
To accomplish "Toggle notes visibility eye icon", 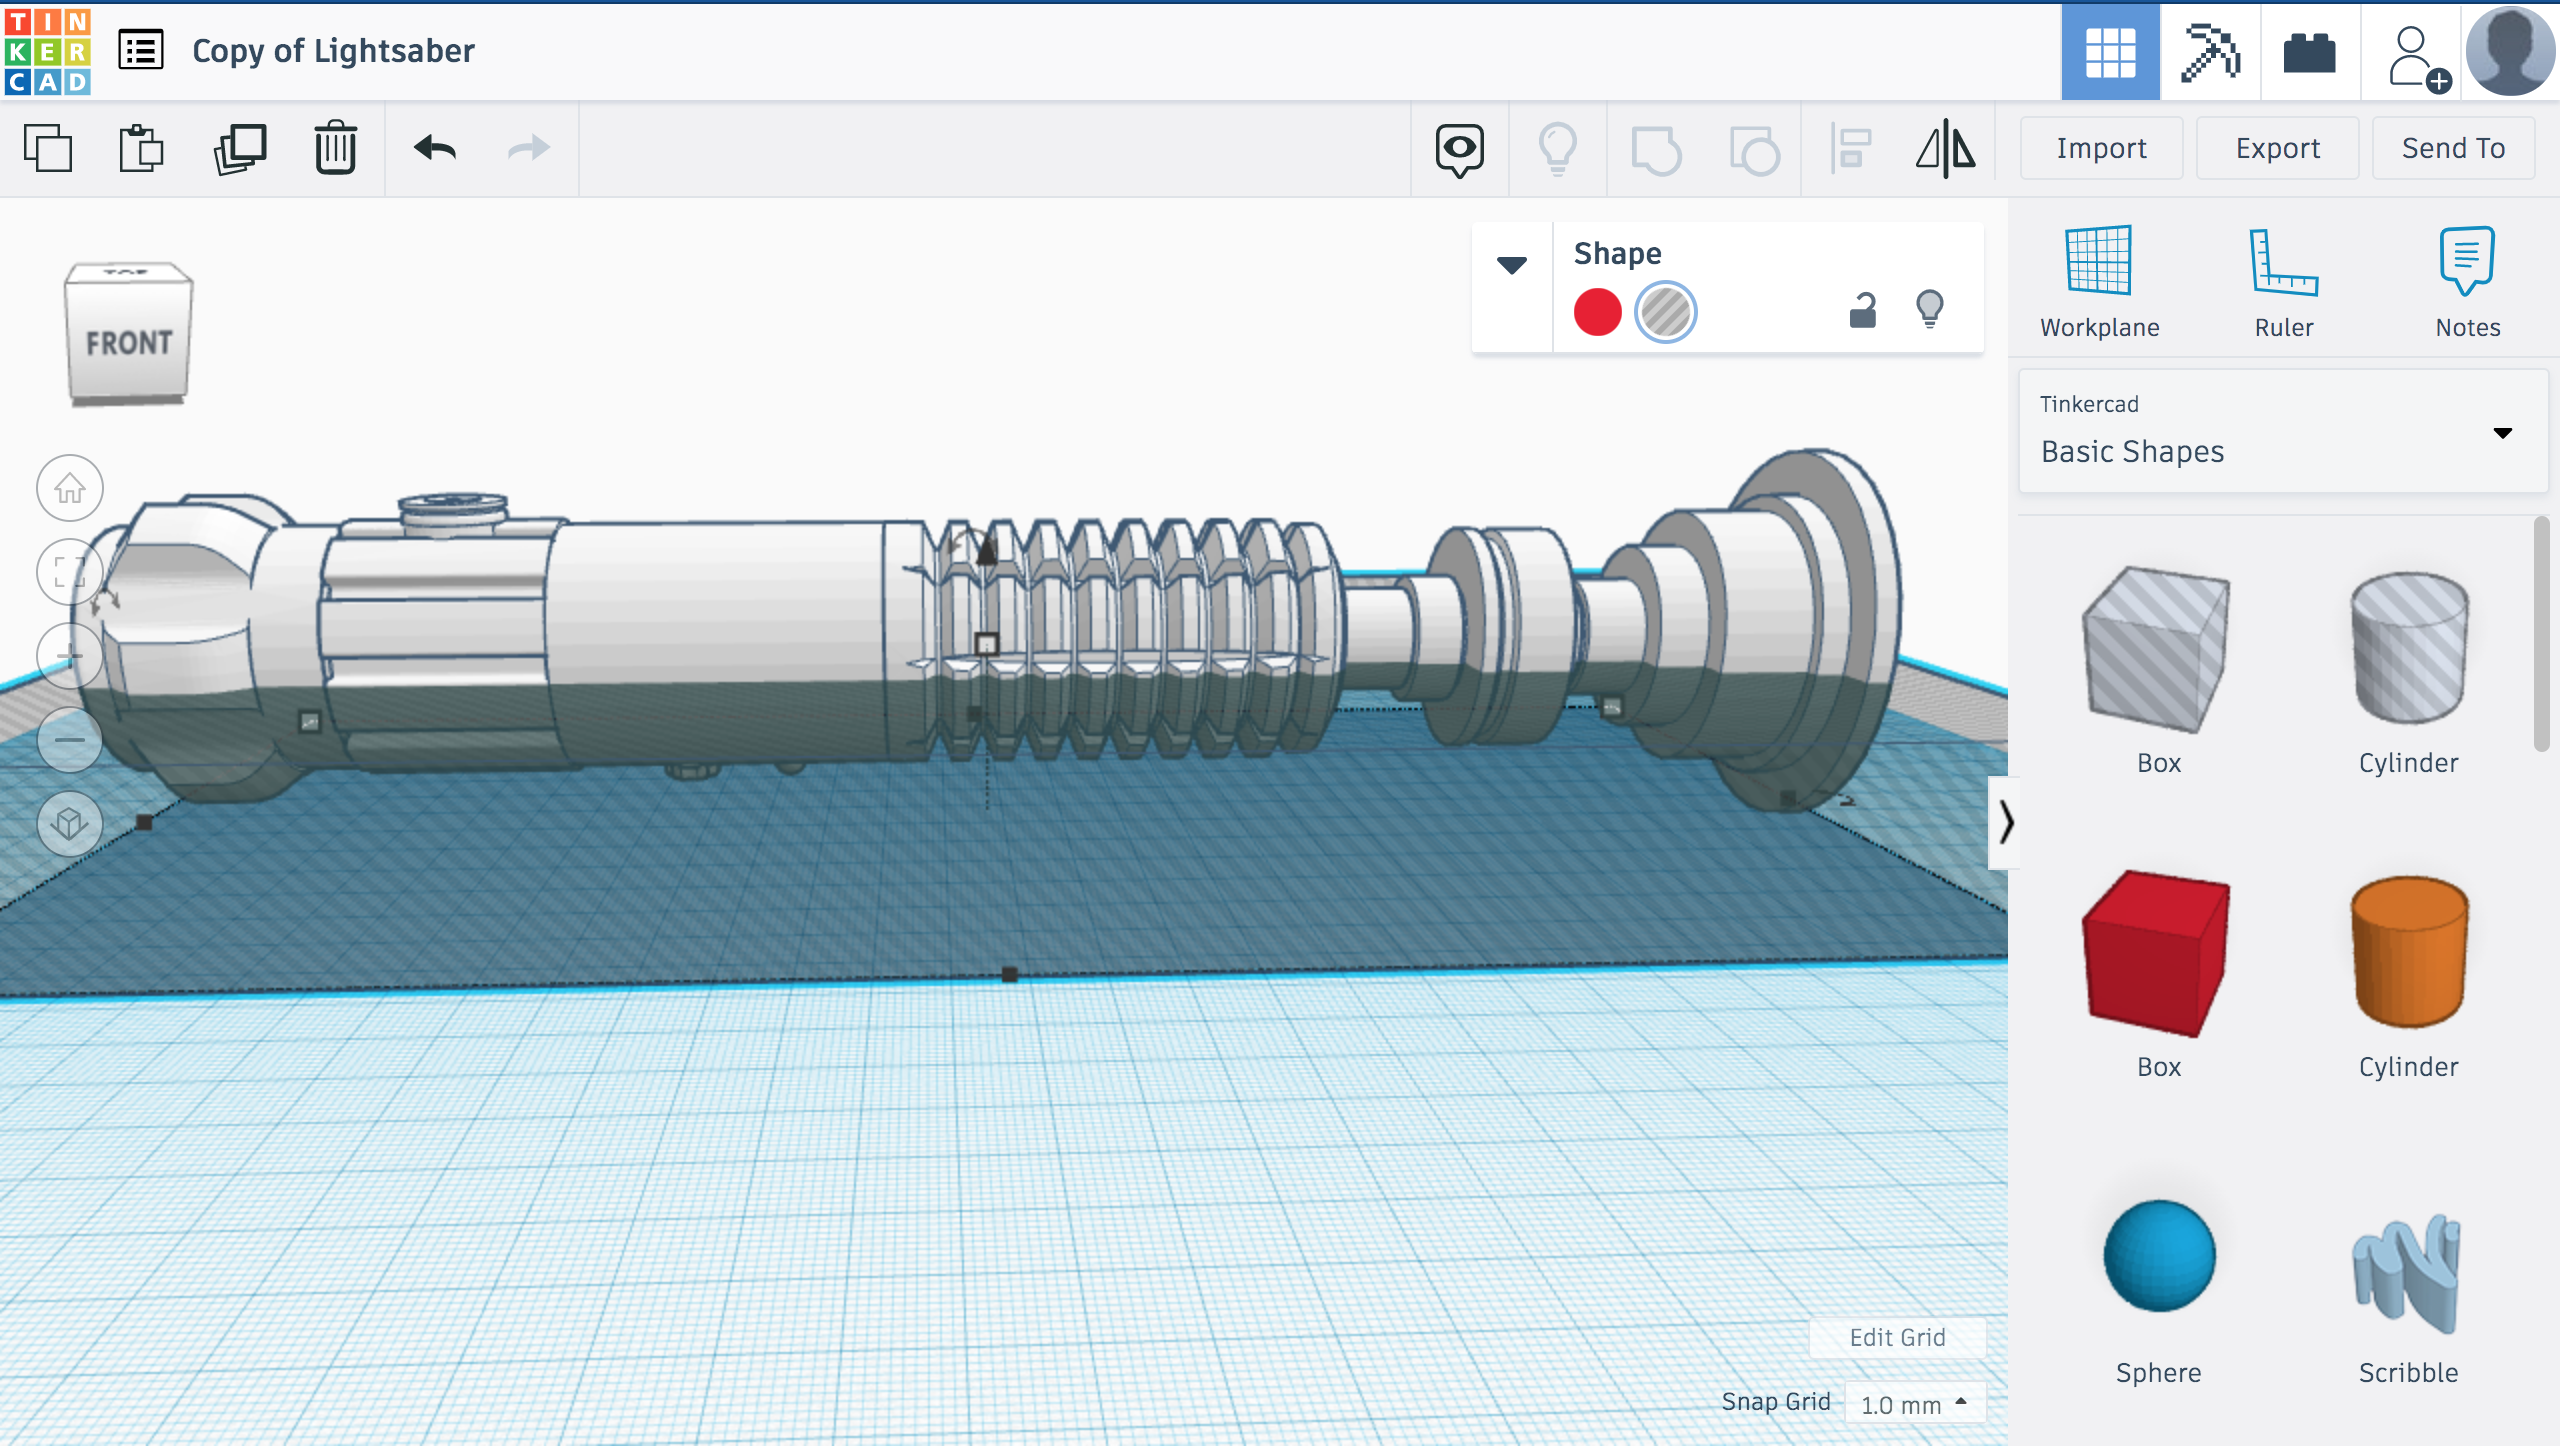I will click(1459, 149).
